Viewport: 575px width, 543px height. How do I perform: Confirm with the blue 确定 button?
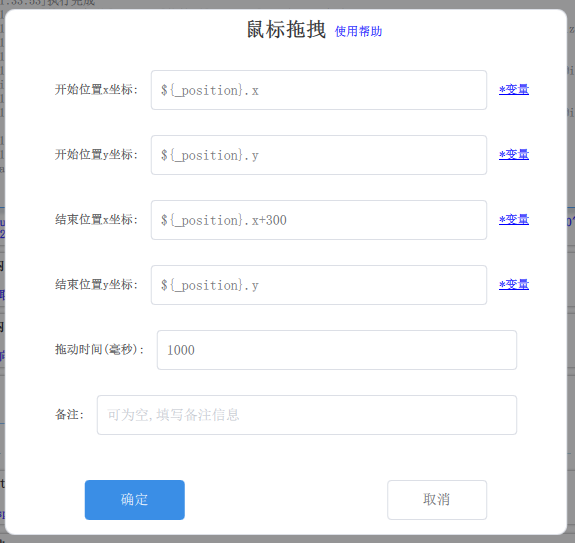pyautogui.click(x=135, y=500)
